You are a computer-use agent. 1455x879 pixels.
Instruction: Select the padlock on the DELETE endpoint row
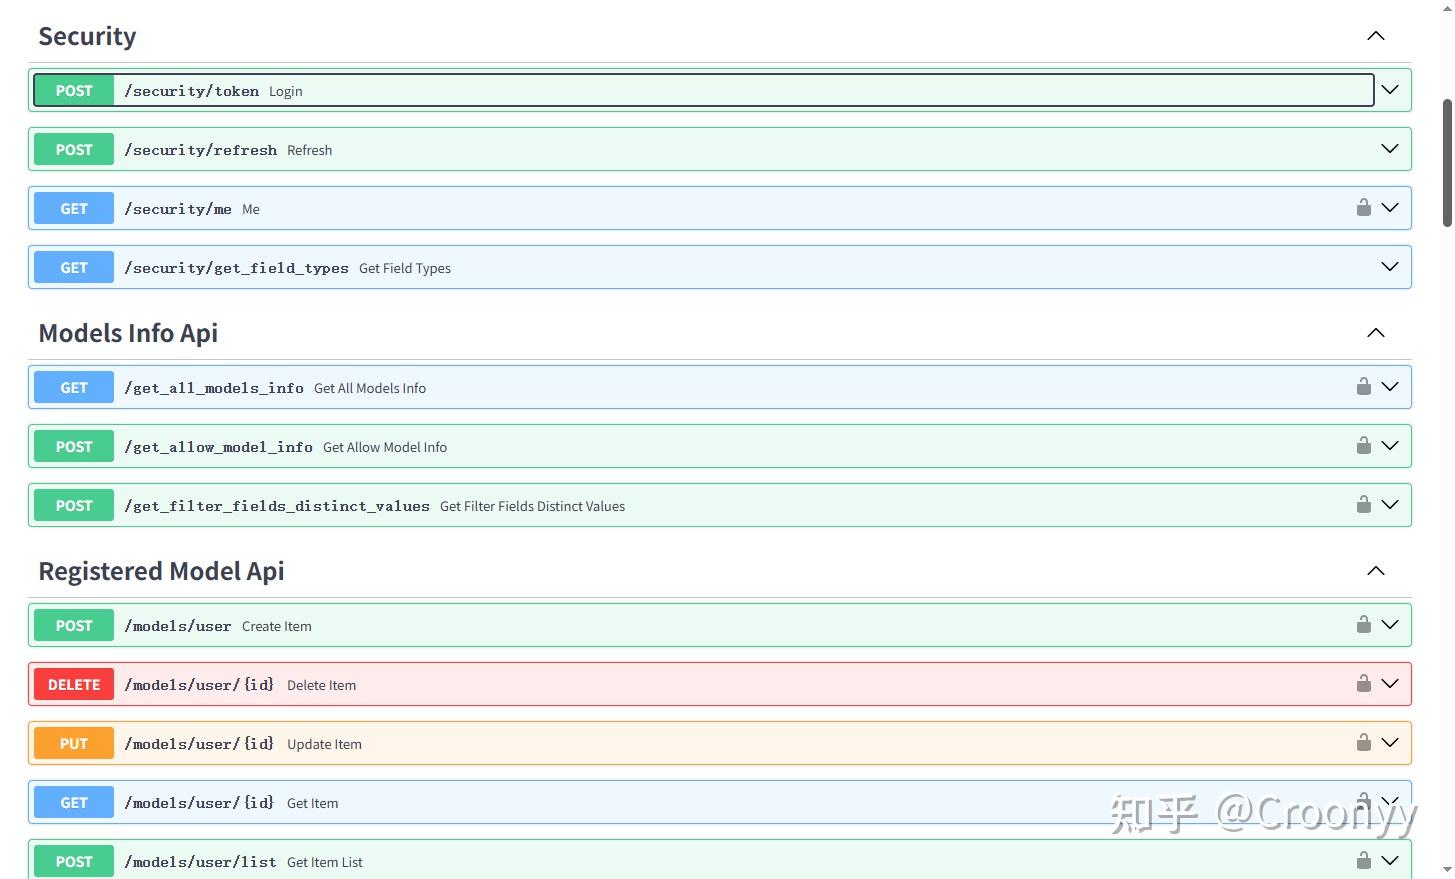pos(1364,683)
